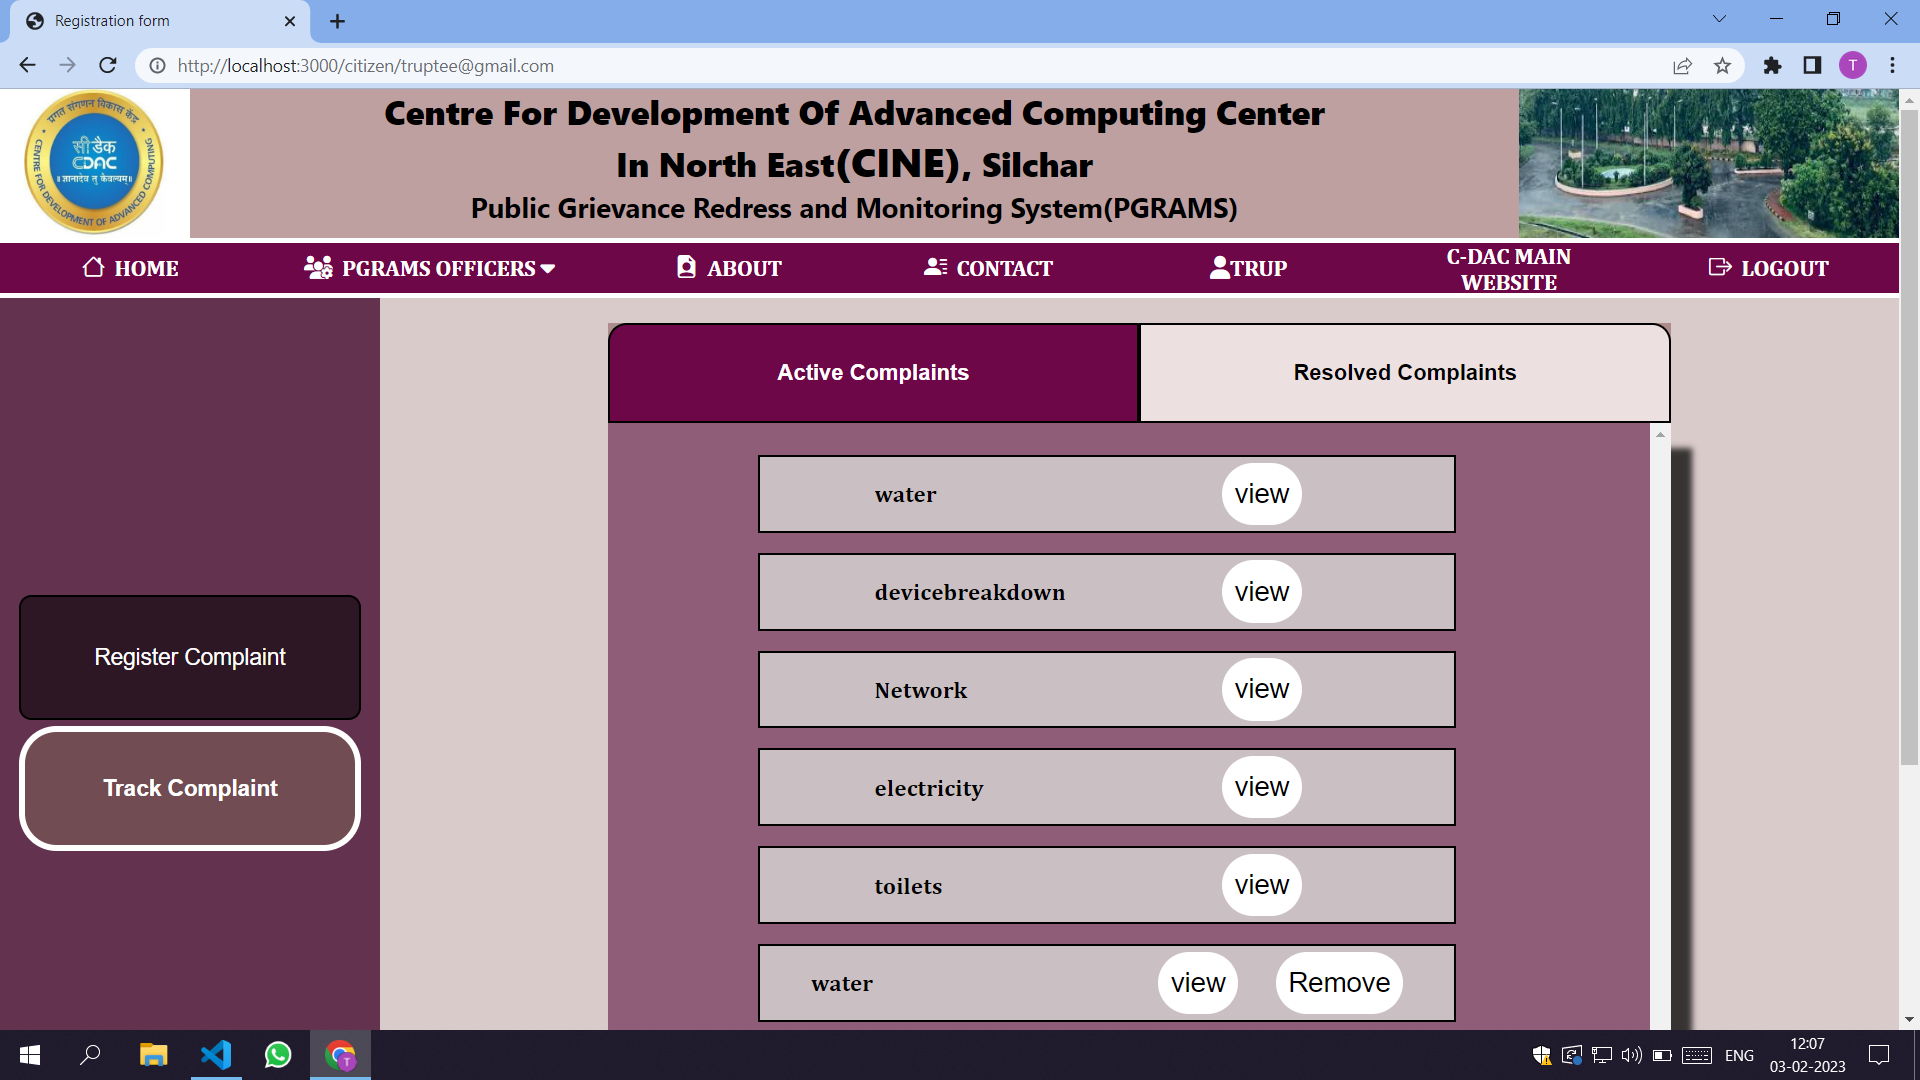The height and width of the screenshot is (1080, 1920).
Task: Switch to Resolved Complaints tab
Action: (1404, 373)
